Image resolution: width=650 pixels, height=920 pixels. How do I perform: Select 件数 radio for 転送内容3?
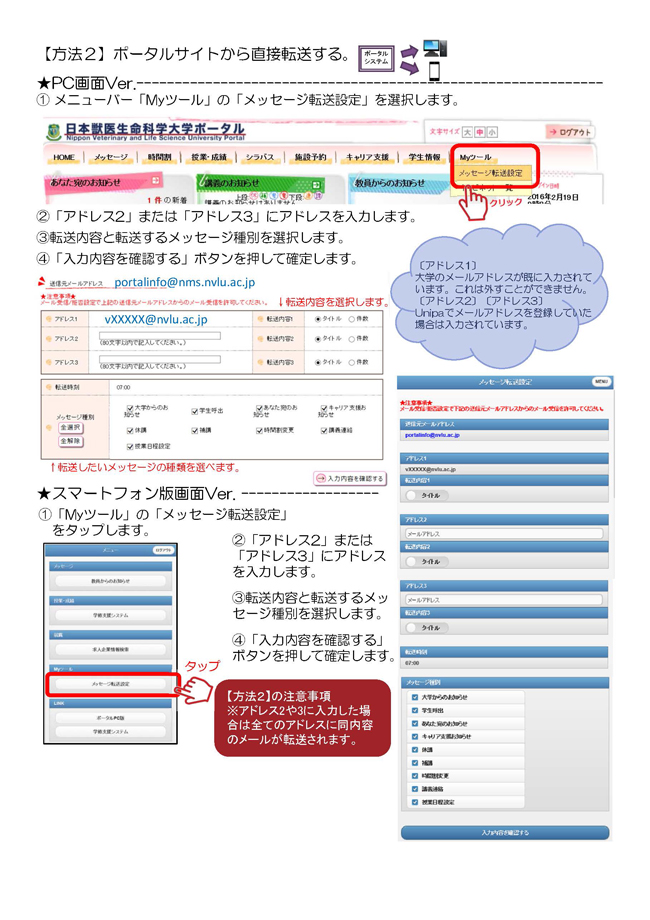pyautogui.click(x=351, y=362)
